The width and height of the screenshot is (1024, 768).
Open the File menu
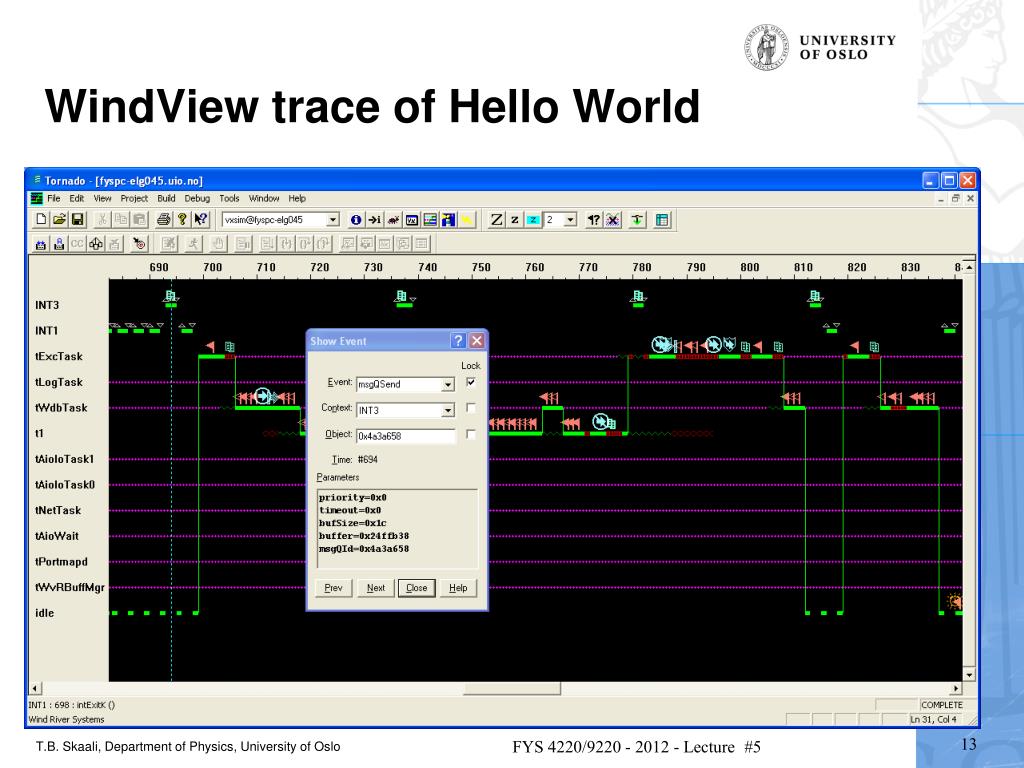[54, 199]
